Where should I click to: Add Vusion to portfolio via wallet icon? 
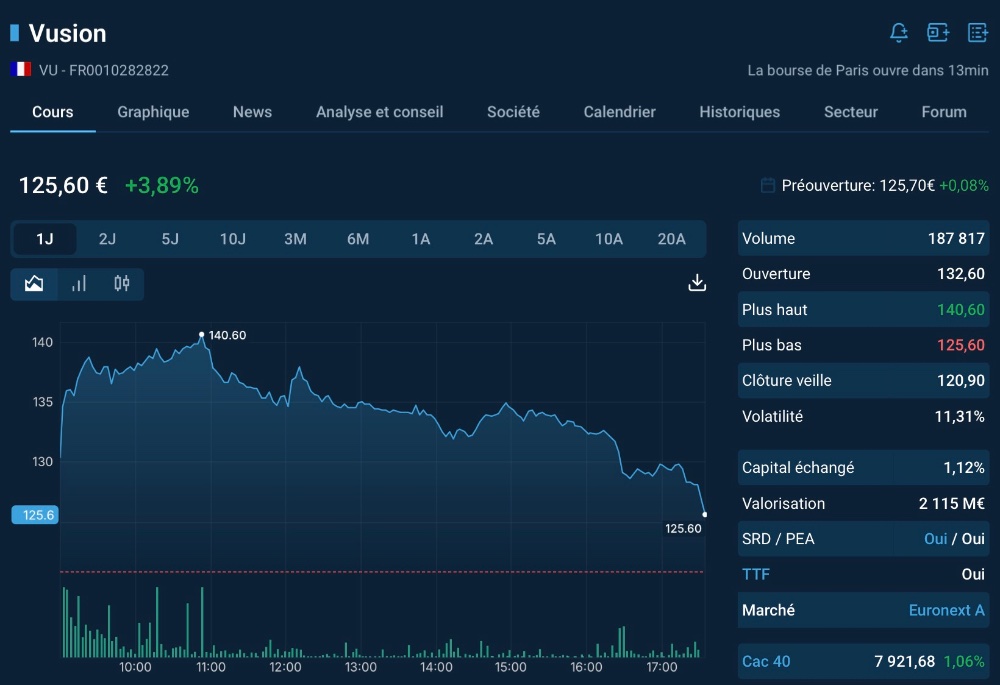tap(938, 33)
